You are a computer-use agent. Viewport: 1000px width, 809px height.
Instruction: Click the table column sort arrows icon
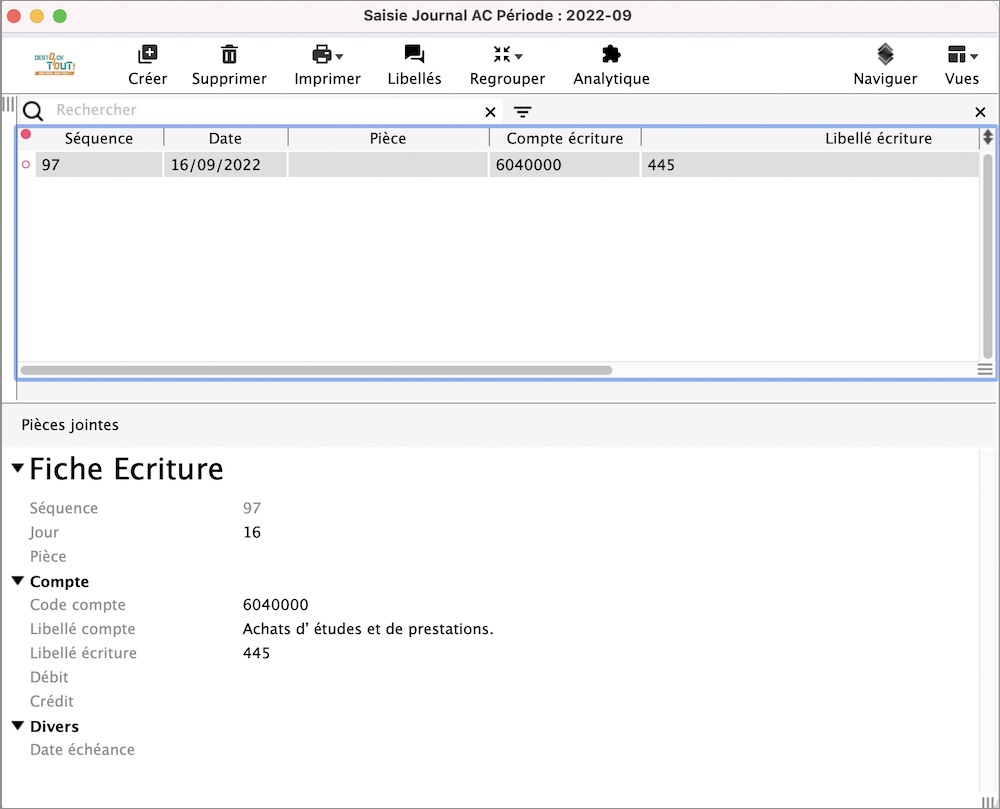coord(987,137)
